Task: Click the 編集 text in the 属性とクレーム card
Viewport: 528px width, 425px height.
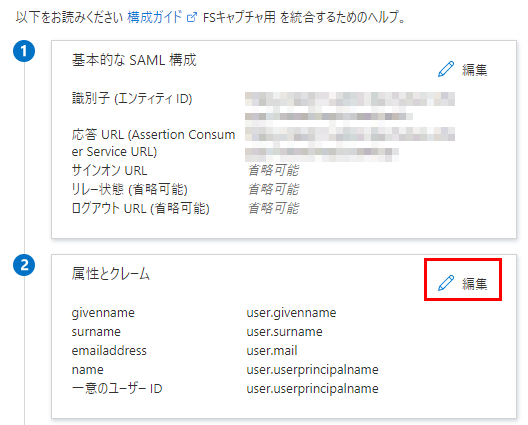Action: pyautogui.click(x=474, y=284)
